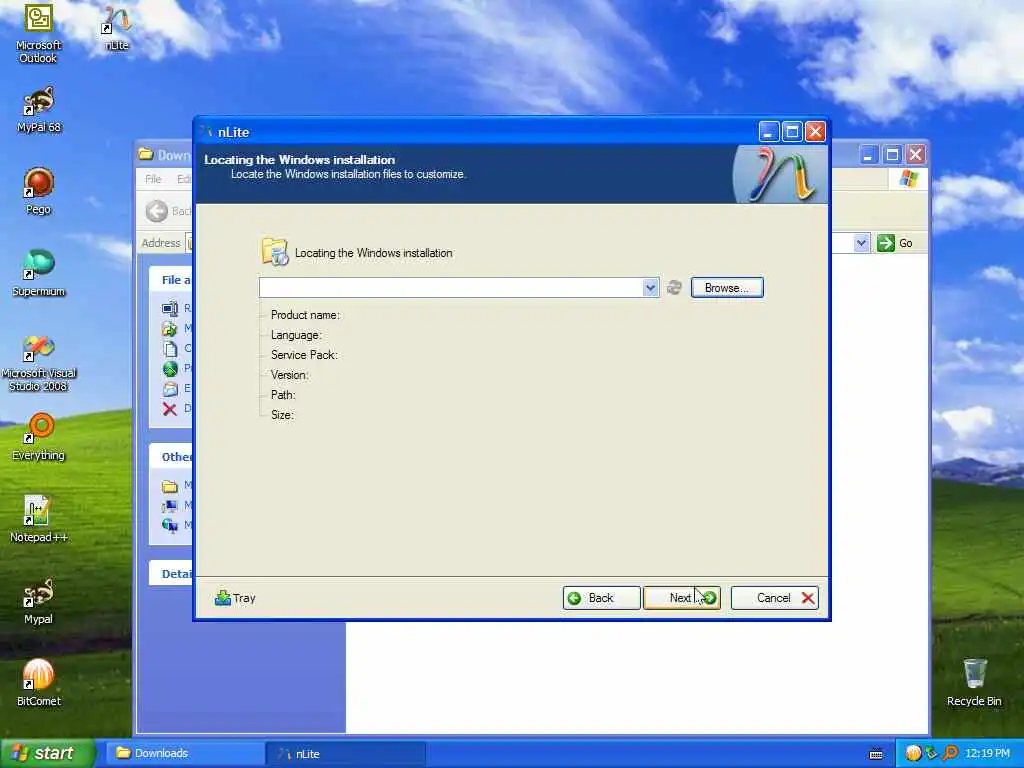Select the BitComet desktop icon

pyautogui.click(x=39, y=682)
